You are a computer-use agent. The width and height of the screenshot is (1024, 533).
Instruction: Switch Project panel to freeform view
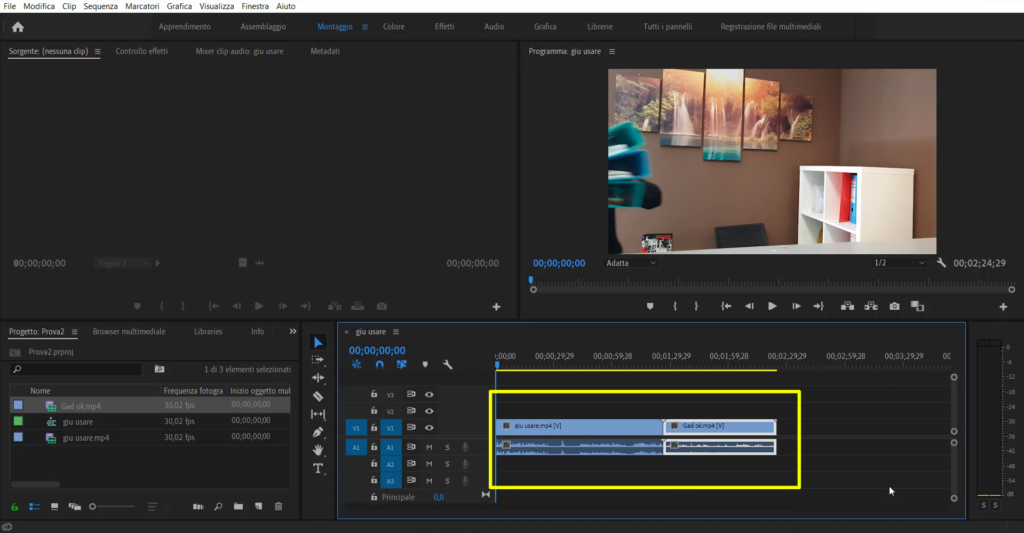(74, 506)
